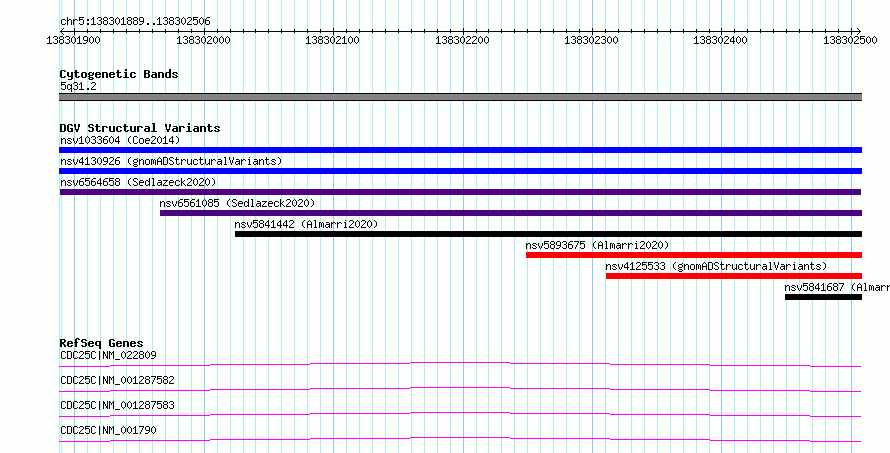Image resolution: width=890 pixels, height=453 pixels.
Task: Click ruler position 138302200
Action: [462, 40]
